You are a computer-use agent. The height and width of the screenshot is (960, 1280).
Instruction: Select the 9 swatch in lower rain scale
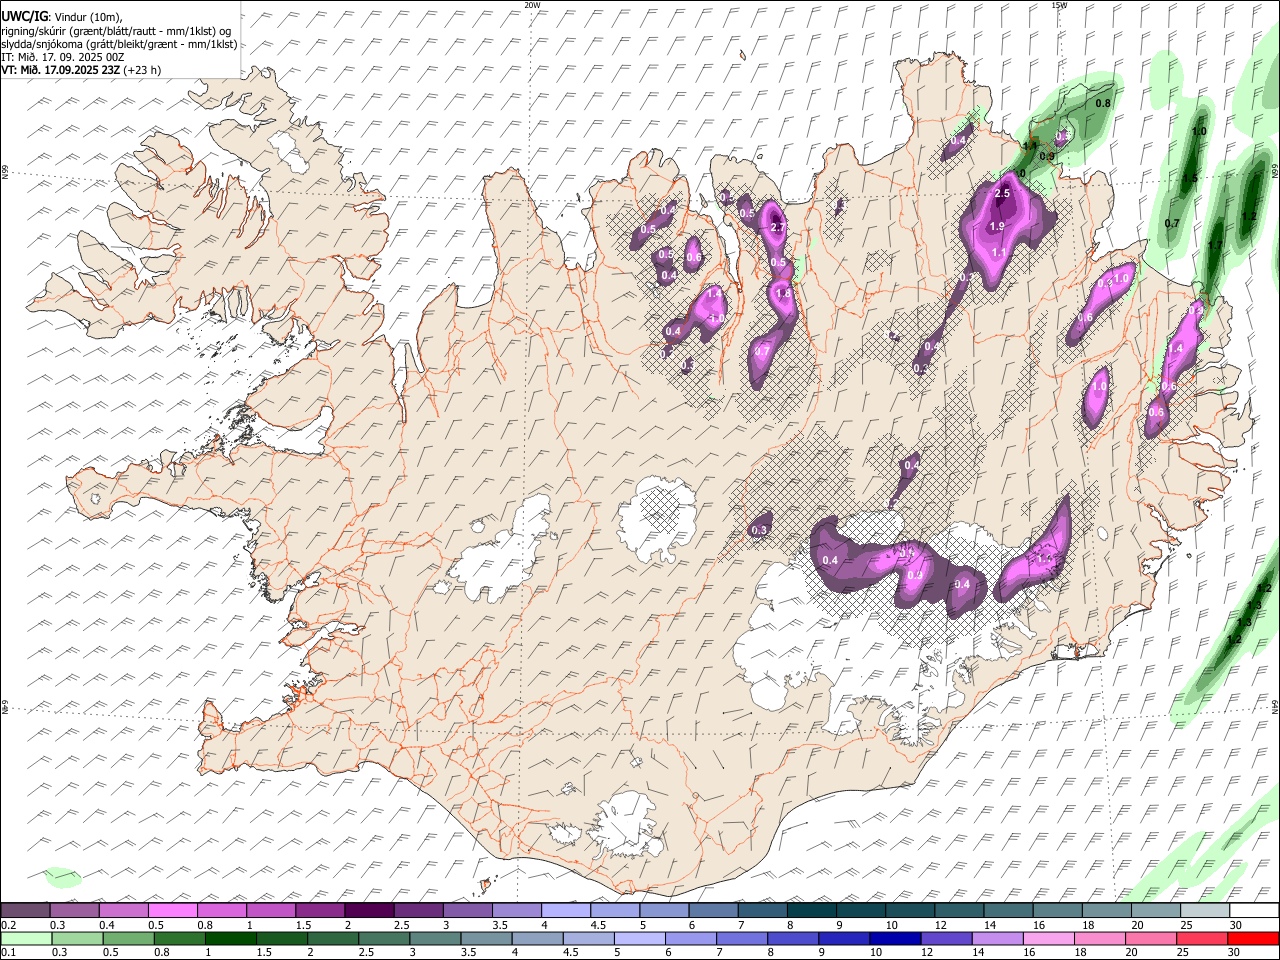click(843, 939)
